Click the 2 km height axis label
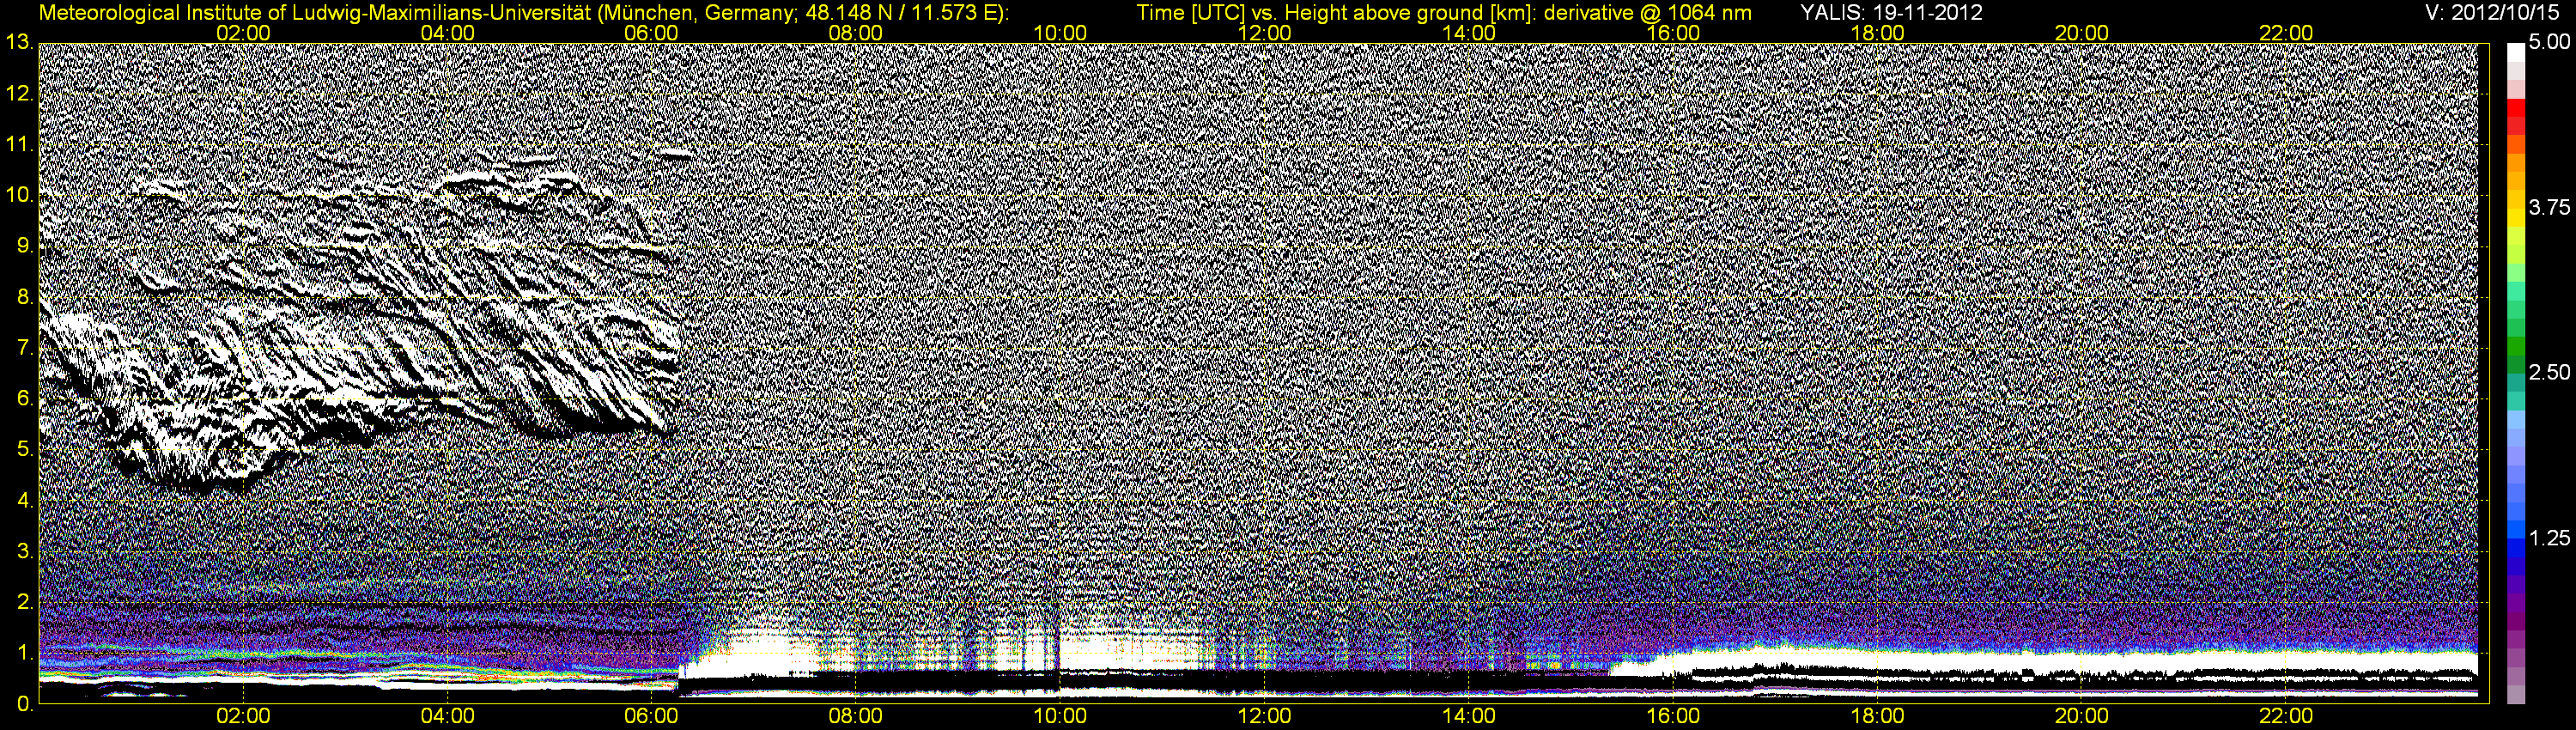Screen dimensions: 2576x730 (x=24, y=603)
